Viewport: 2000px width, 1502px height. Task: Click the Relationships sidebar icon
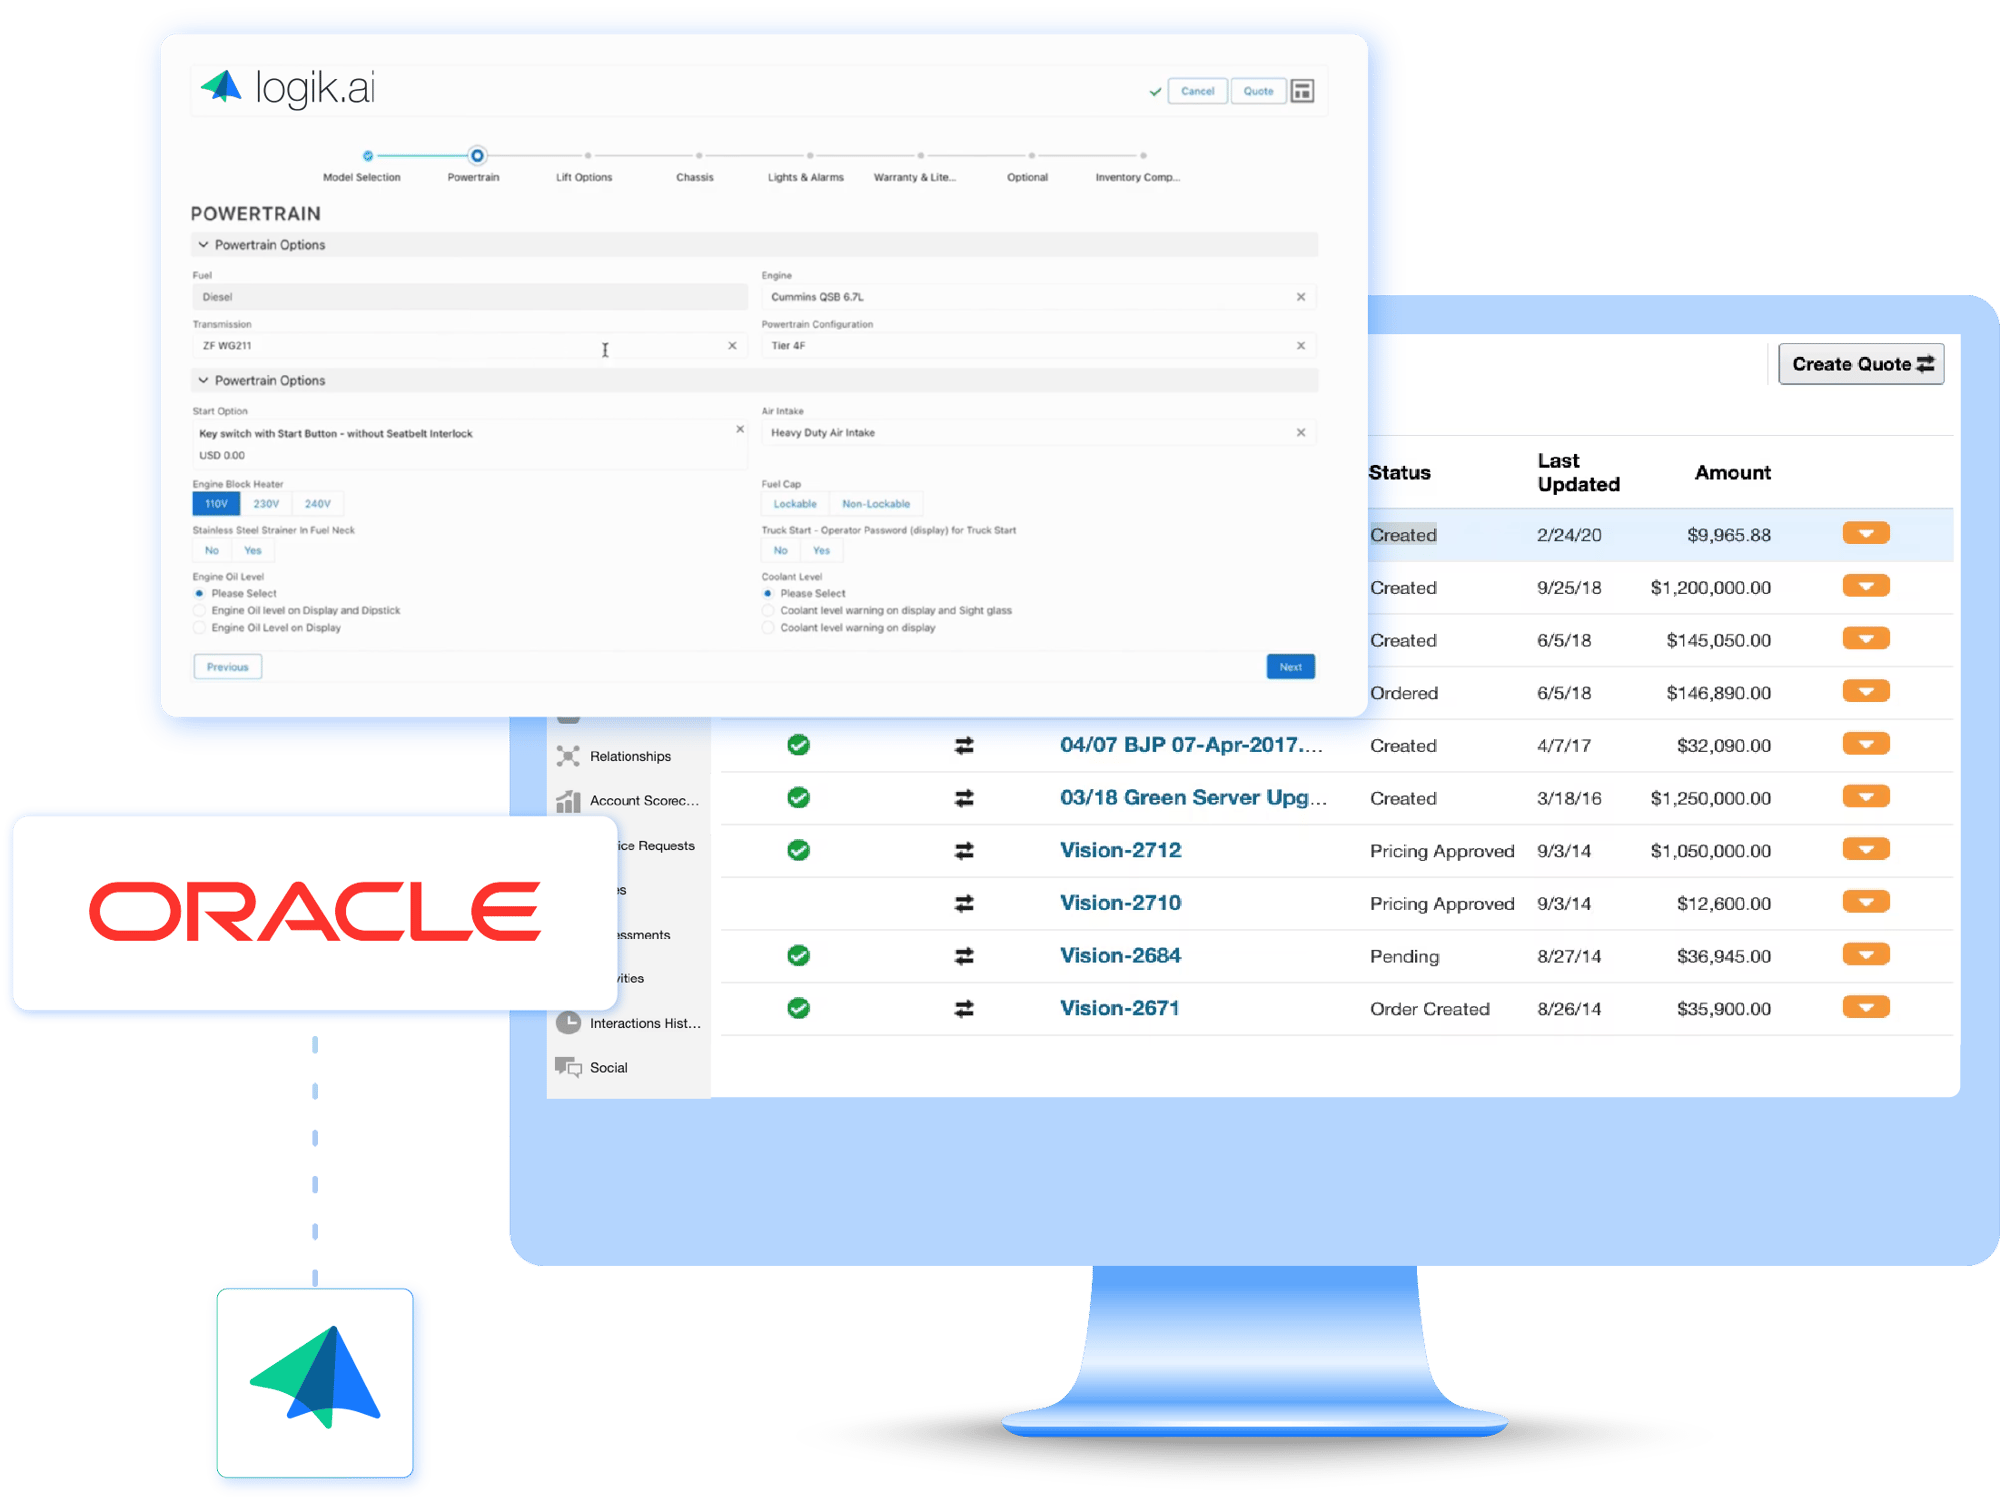(568, 756)
